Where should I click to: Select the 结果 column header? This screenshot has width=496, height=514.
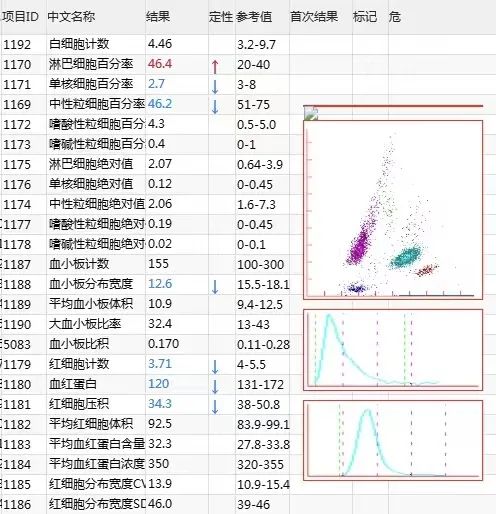158,17
